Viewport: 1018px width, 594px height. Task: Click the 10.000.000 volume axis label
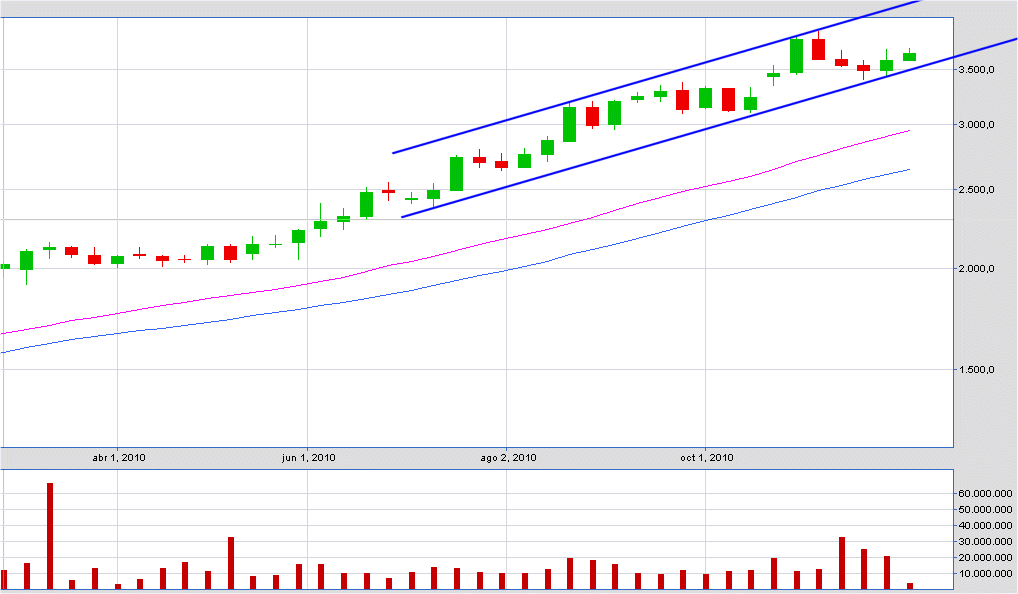pos(985,573)
